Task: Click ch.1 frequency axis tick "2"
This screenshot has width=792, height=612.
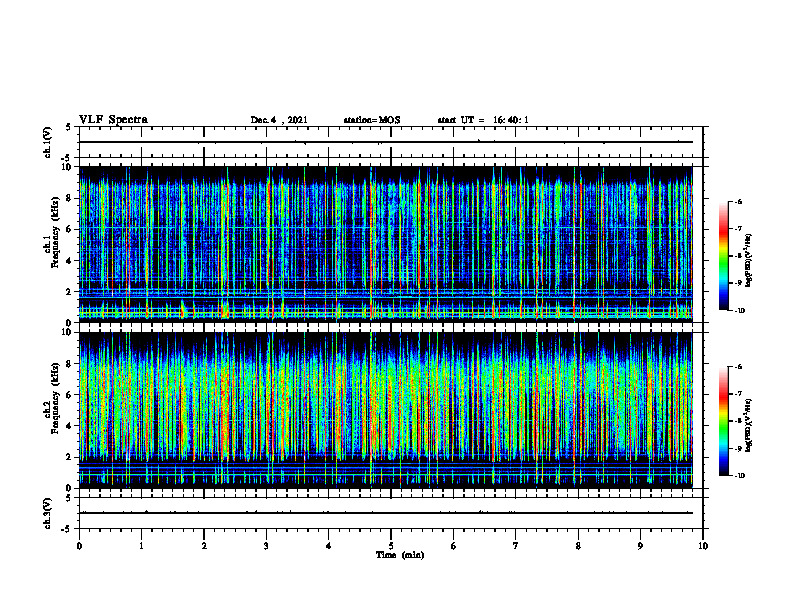Action: pyautogui.click(x=69, y=291)
